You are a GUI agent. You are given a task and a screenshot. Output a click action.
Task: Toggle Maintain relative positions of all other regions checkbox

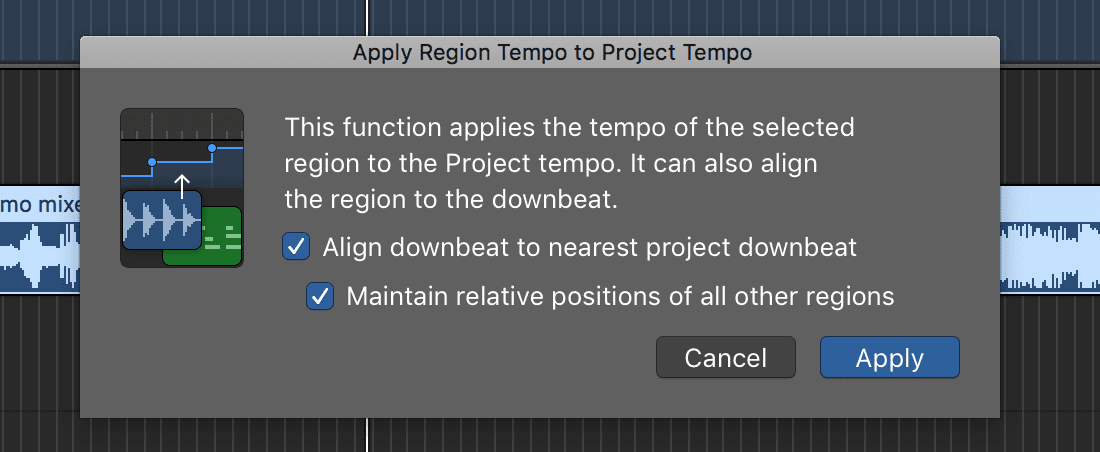click(x=320, y=296)
